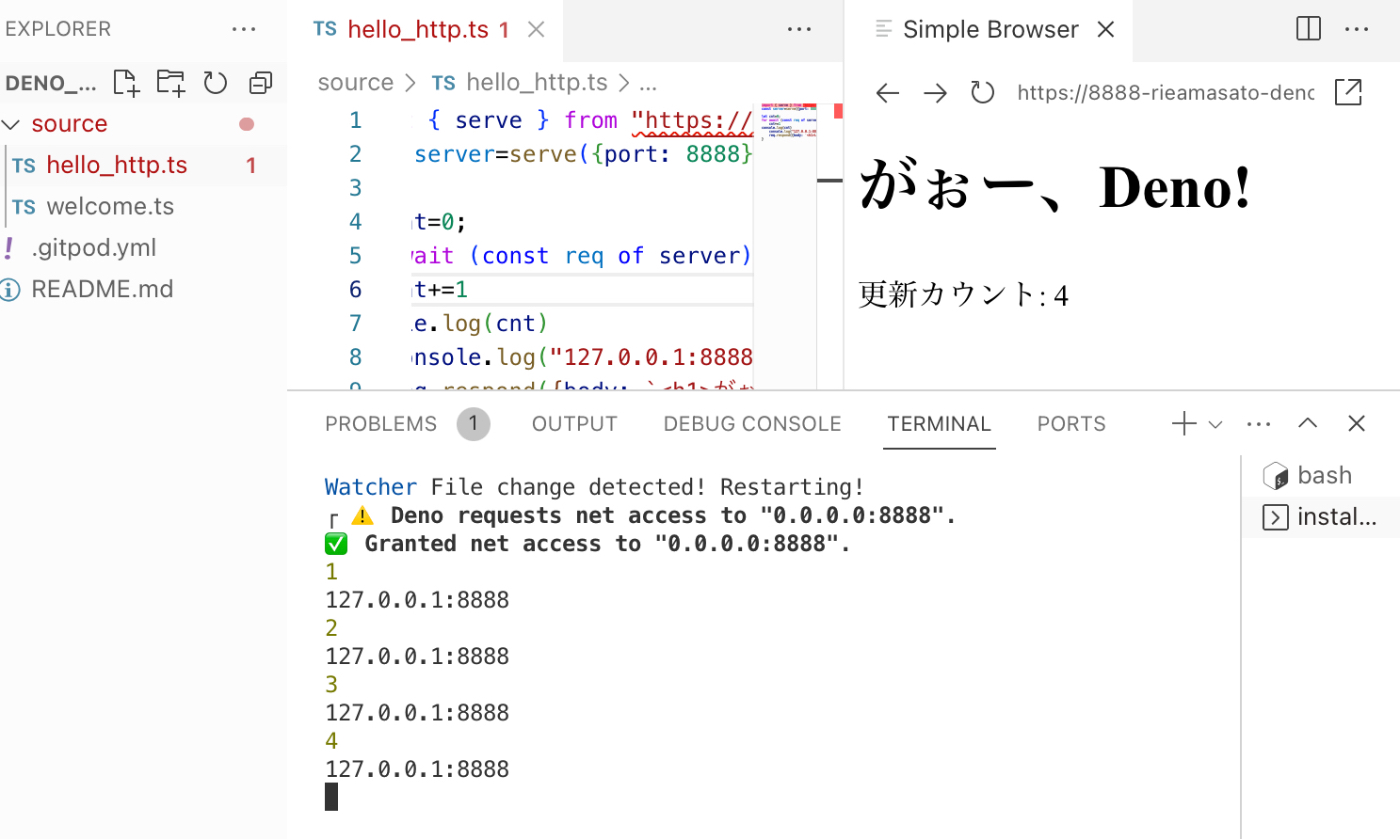Close the bottom panel
Image resolution: width=1400 pixels, height=839 pixels.
click(x=1356, y=424)
